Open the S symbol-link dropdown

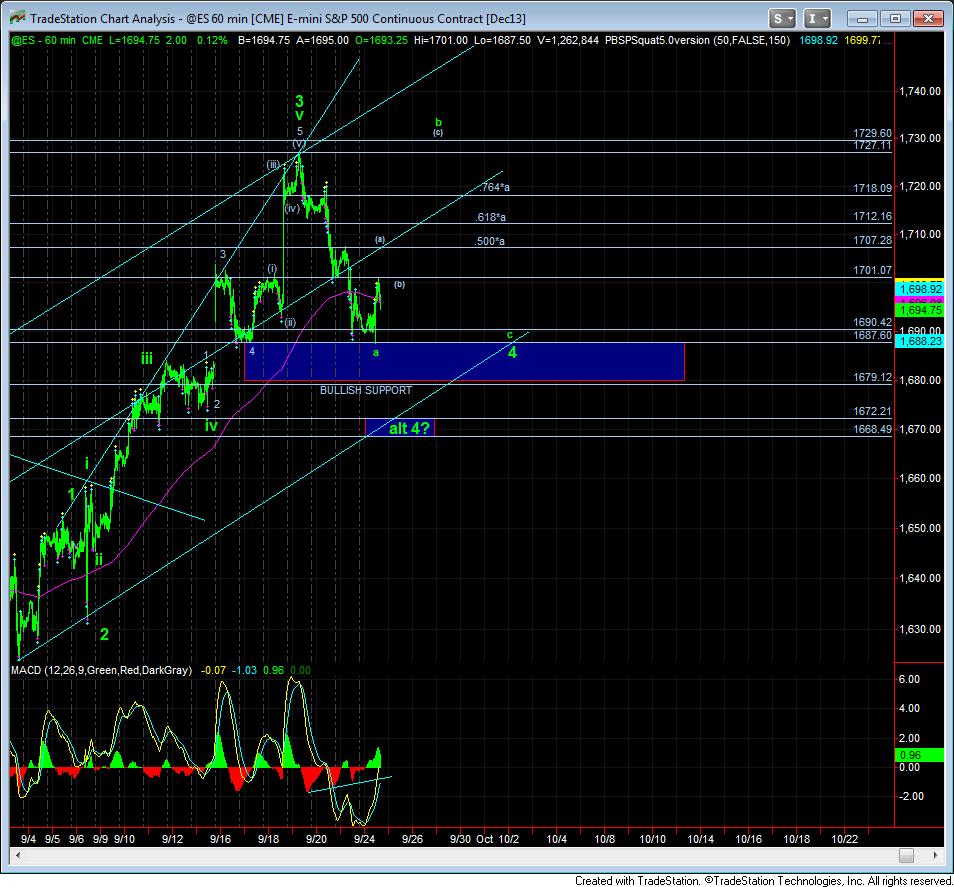pos(782,19)
